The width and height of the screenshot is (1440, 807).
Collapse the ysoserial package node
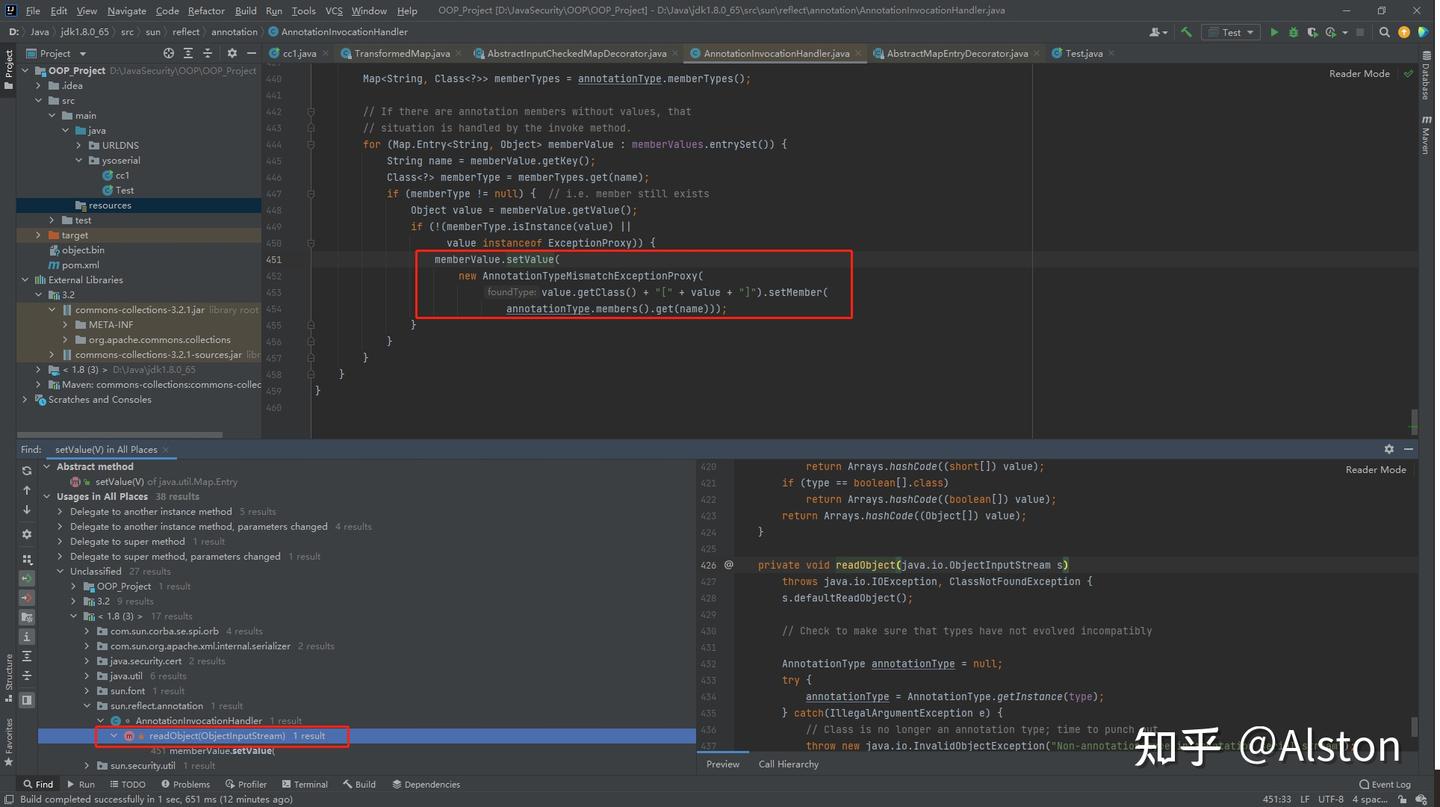pos(79,160)
